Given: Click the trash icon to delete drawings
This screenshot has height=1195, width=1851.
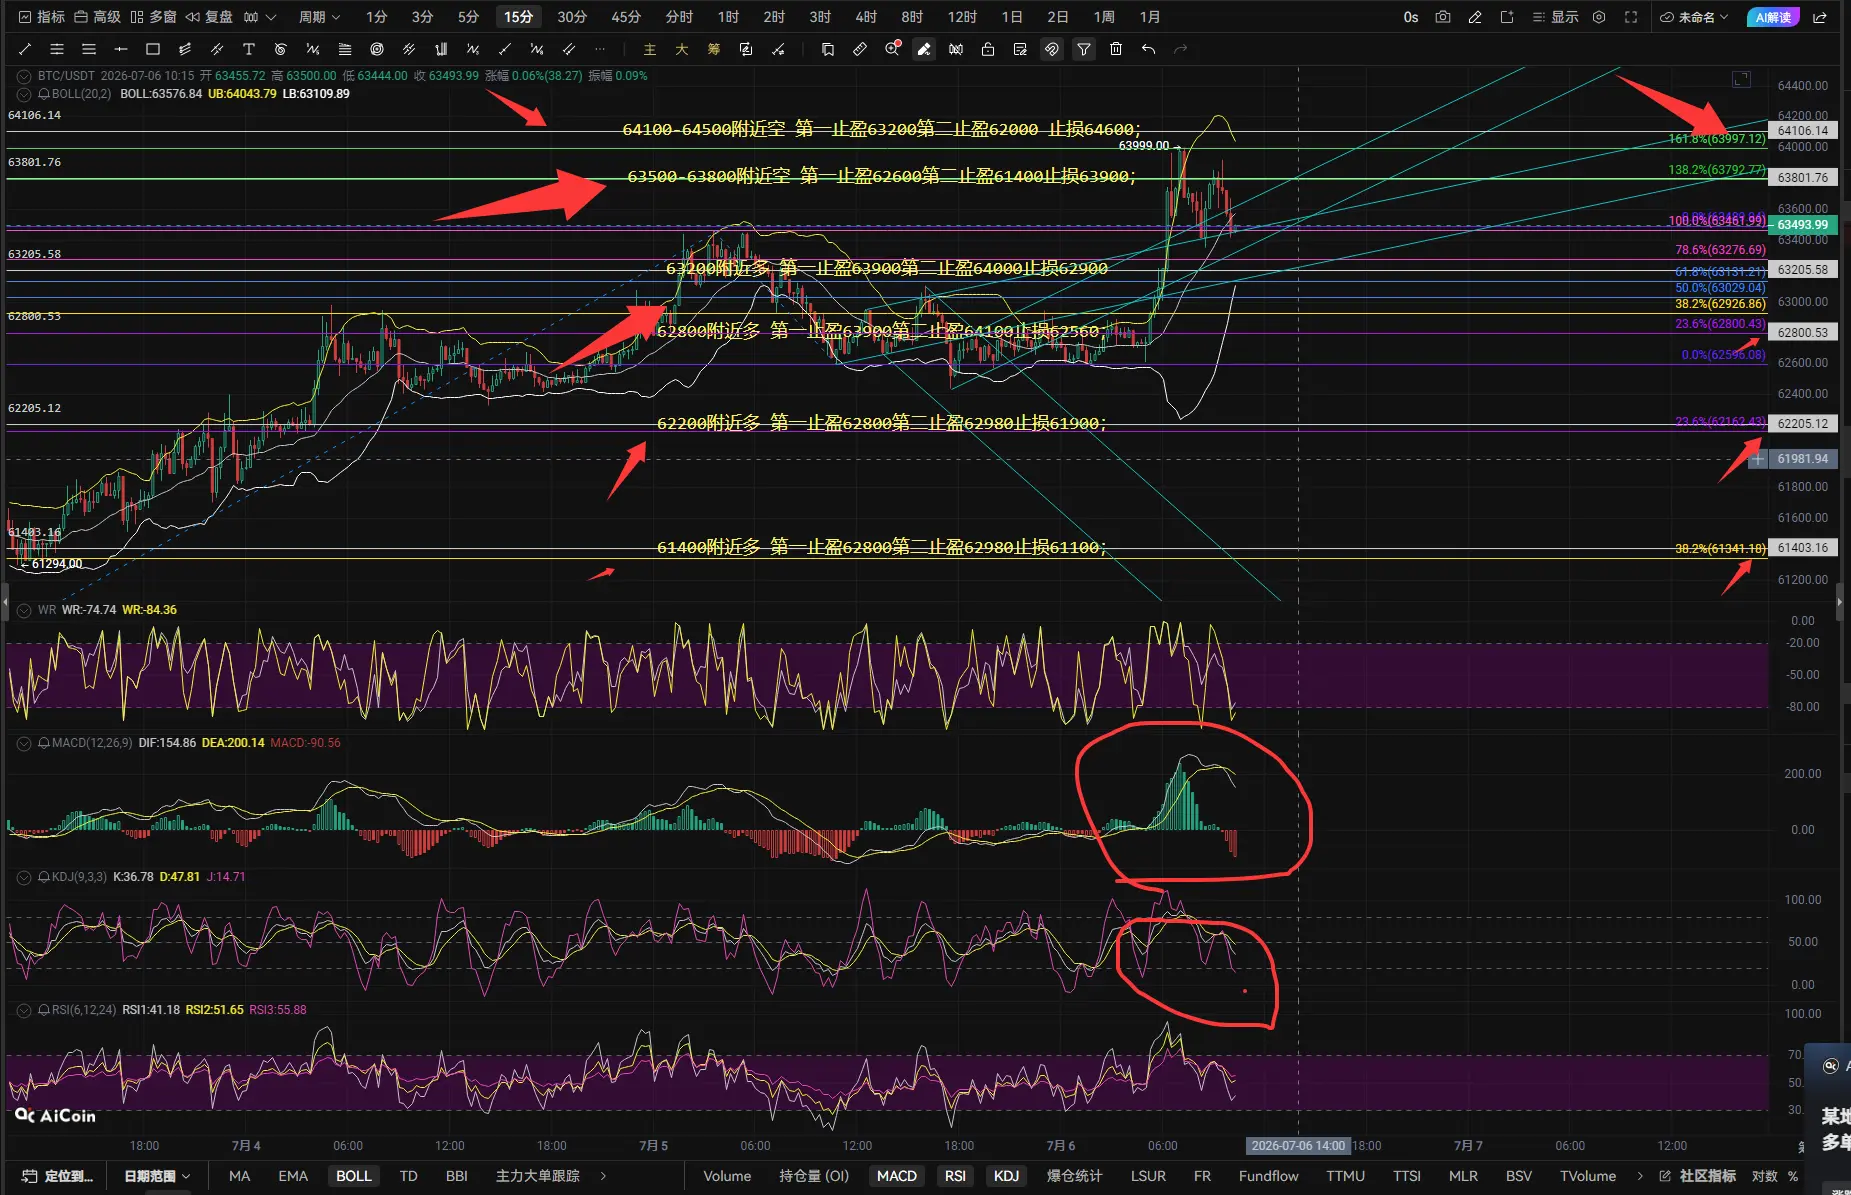Looking at the screenshot, I should tap(1116, 49).
